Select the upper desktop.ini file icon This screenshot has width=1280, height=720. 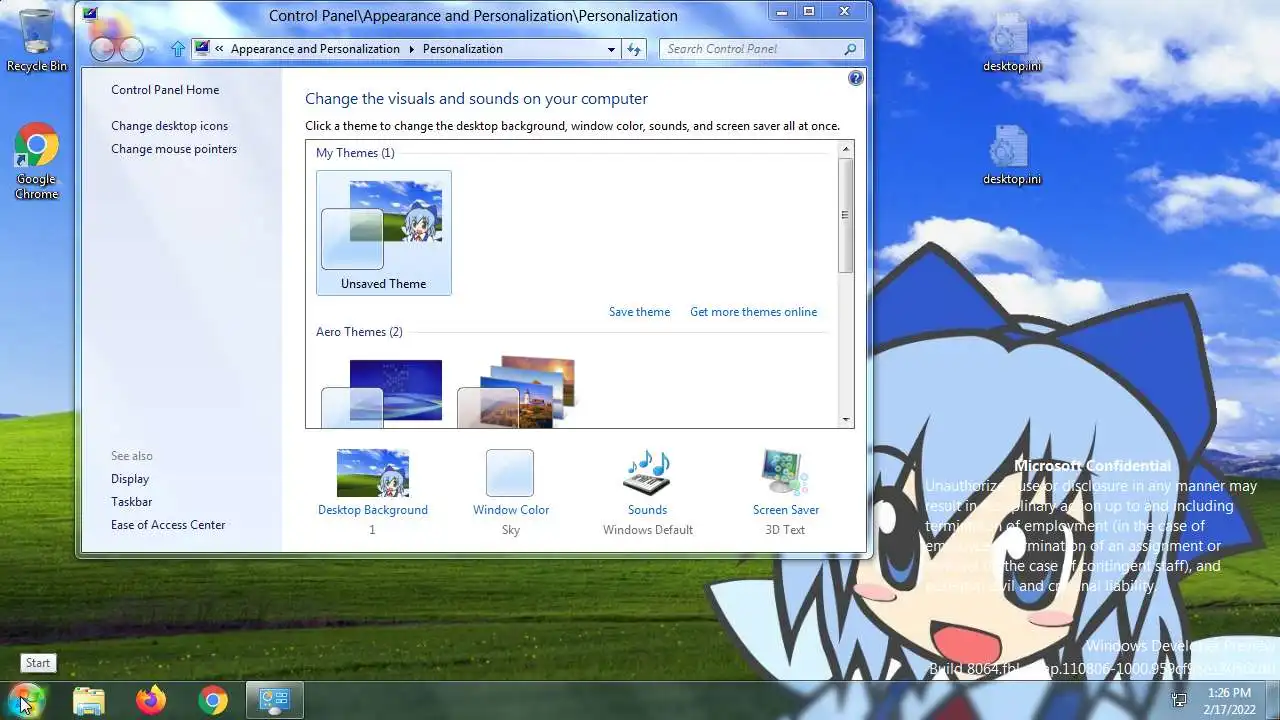pos(1011,43)
